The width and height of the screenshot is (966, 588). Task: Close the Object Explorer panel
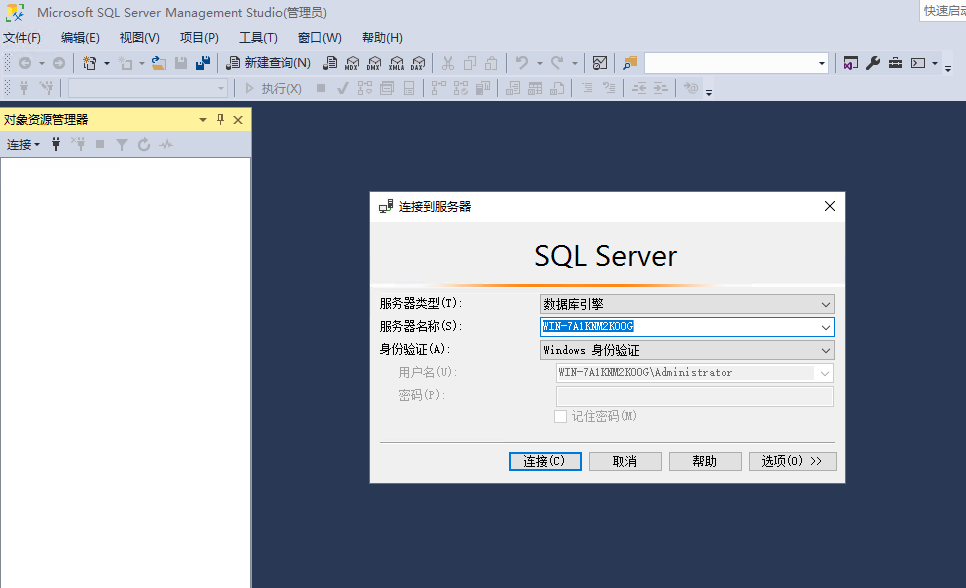pos(238,120)
